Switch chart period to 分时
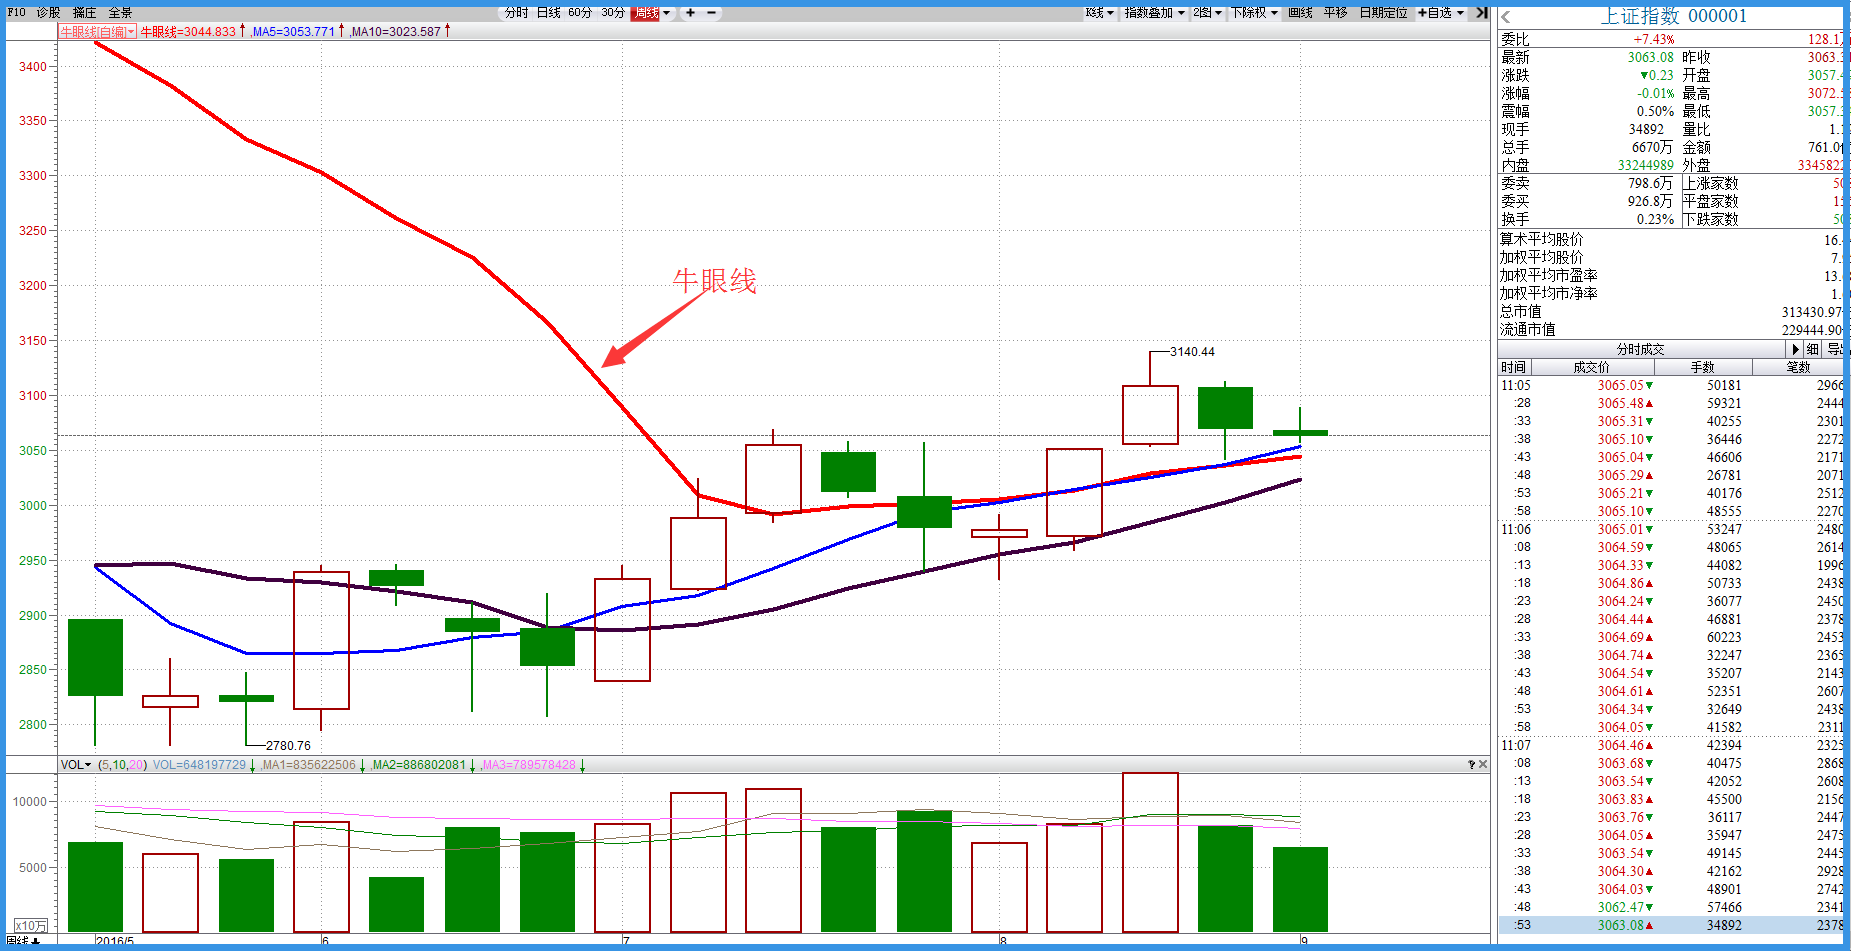Image resolution: width=1851 pixels, height=951 pixels. 516,13
